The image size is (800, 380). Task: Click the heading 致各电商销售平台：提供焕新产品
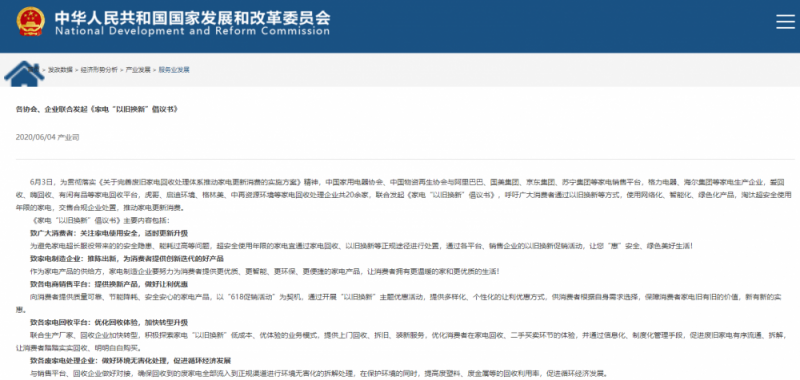click(109, 284)
